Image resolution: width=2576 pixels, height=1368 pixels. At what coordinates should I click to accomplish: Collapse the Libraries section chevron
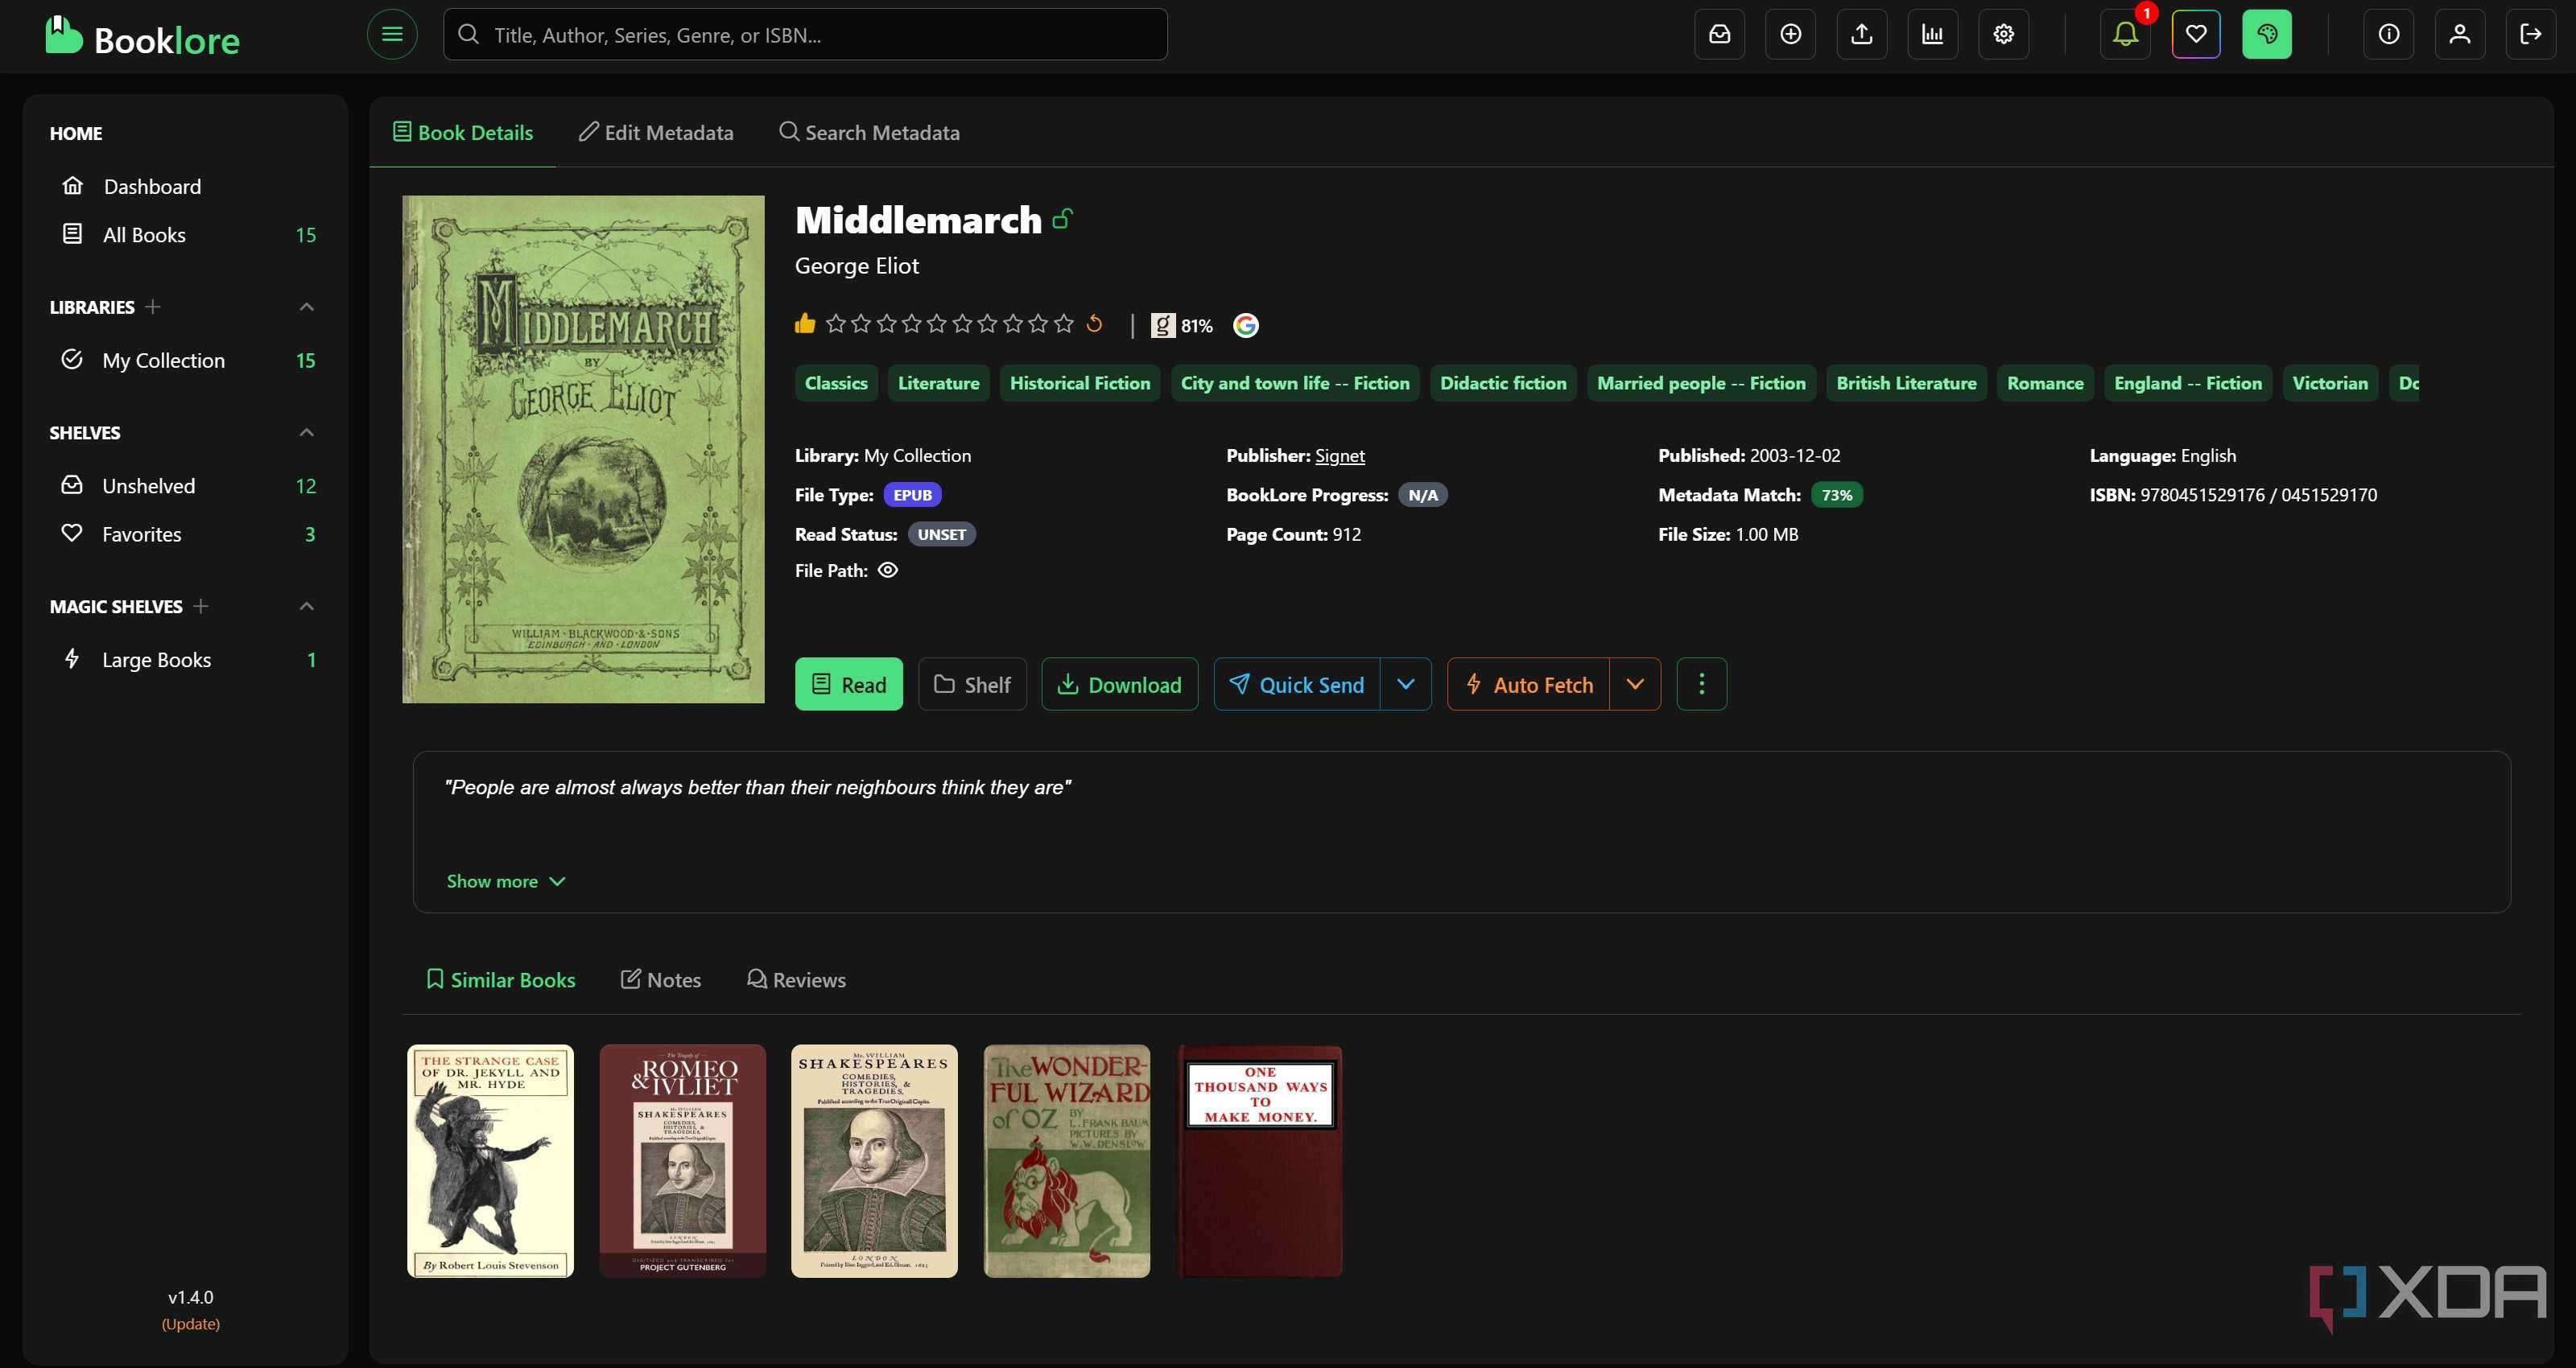pos(307,307)
